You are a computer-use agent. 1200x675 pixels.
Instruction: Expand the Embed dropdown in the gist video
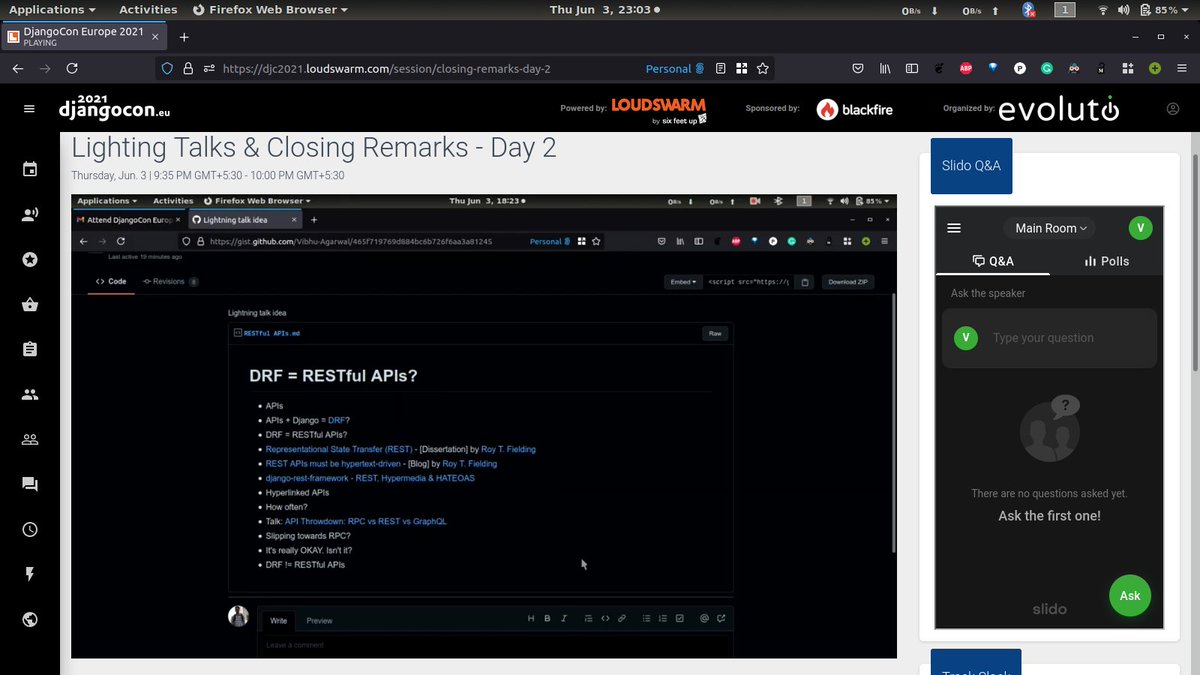(x=684, y=282)
